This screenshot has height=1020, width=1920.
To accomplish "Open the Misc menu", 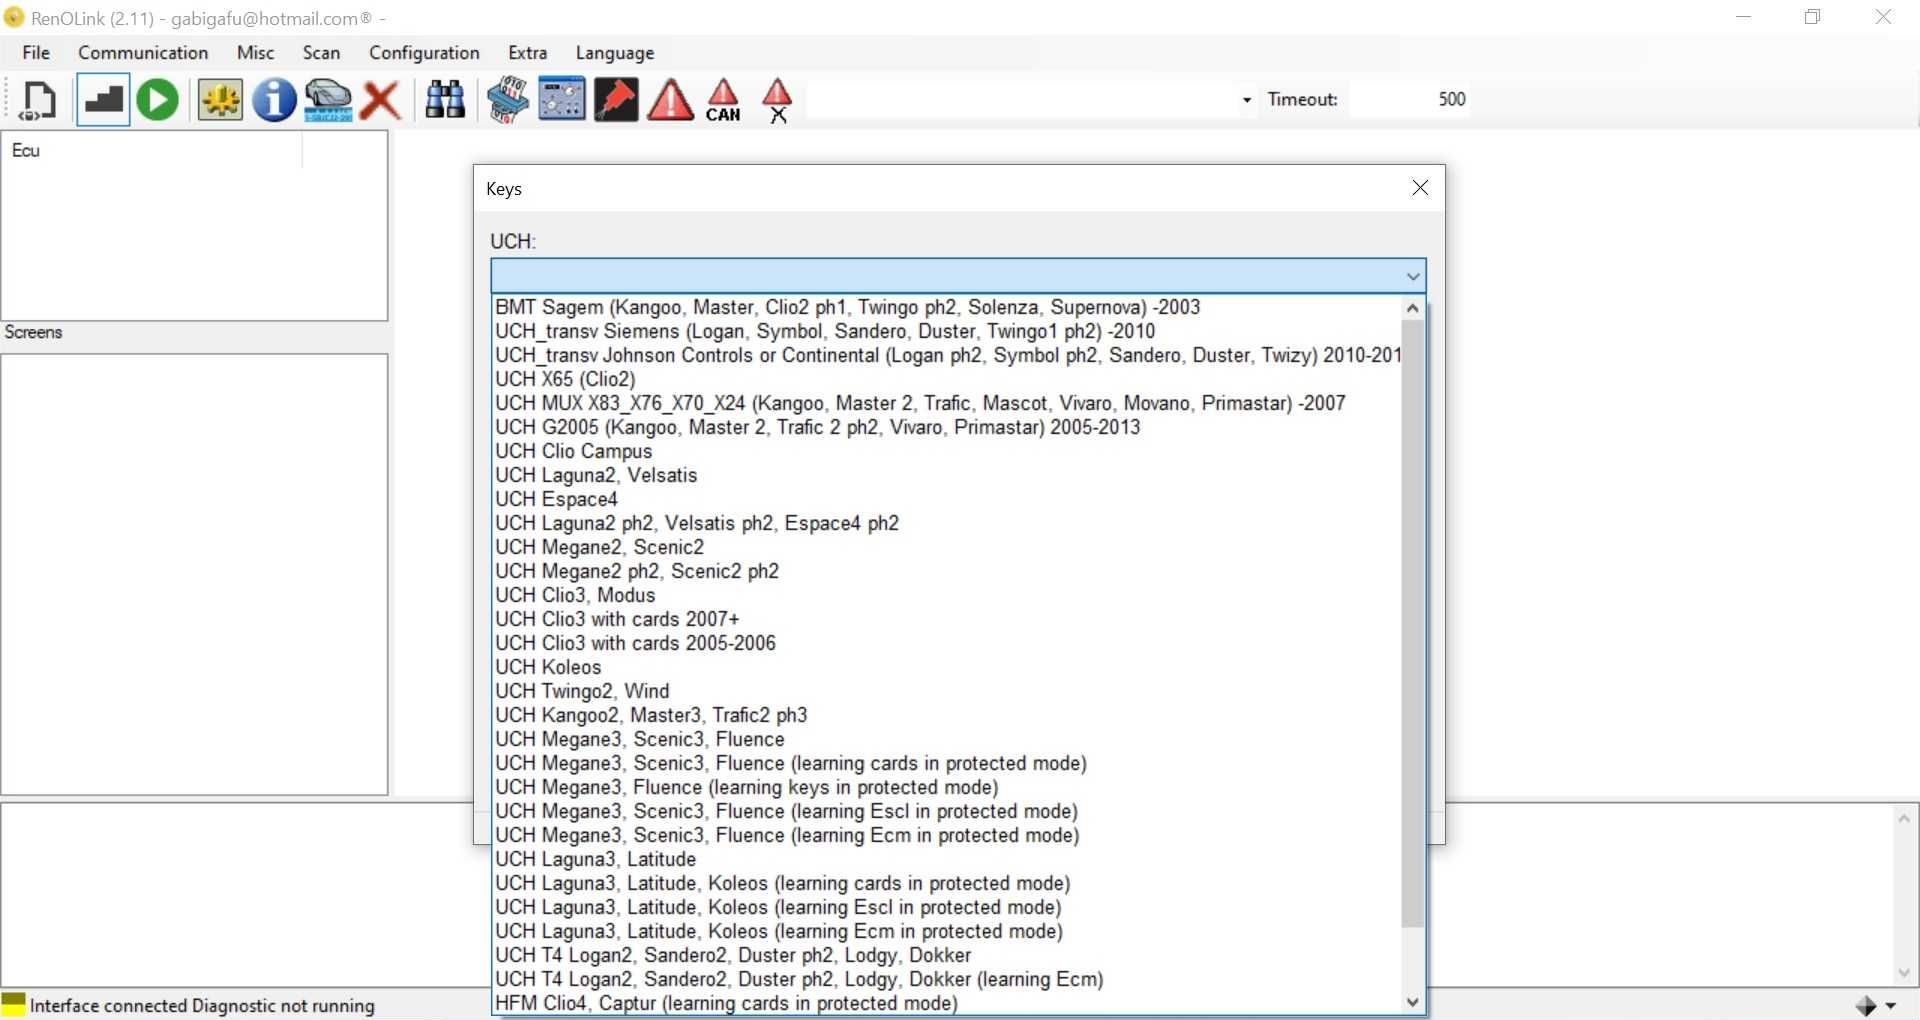I will 255,53.
